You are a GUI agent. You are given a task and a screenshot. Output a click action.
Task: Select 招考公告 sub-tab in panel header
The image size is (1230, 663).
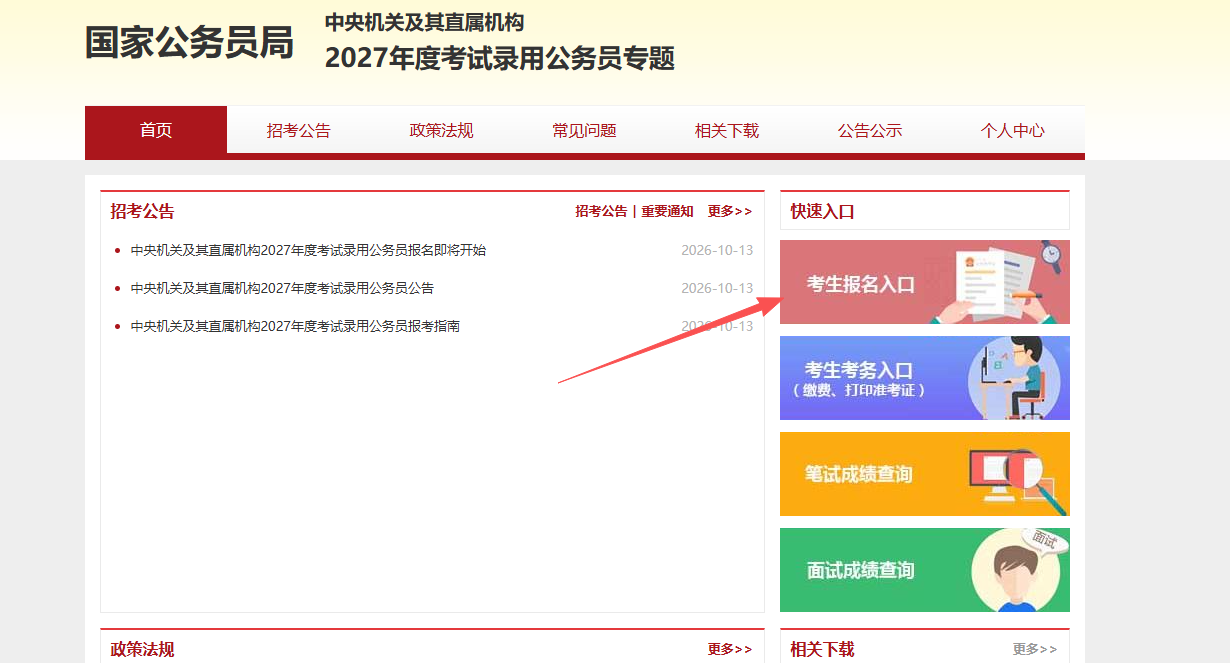[x=601, y=211]
